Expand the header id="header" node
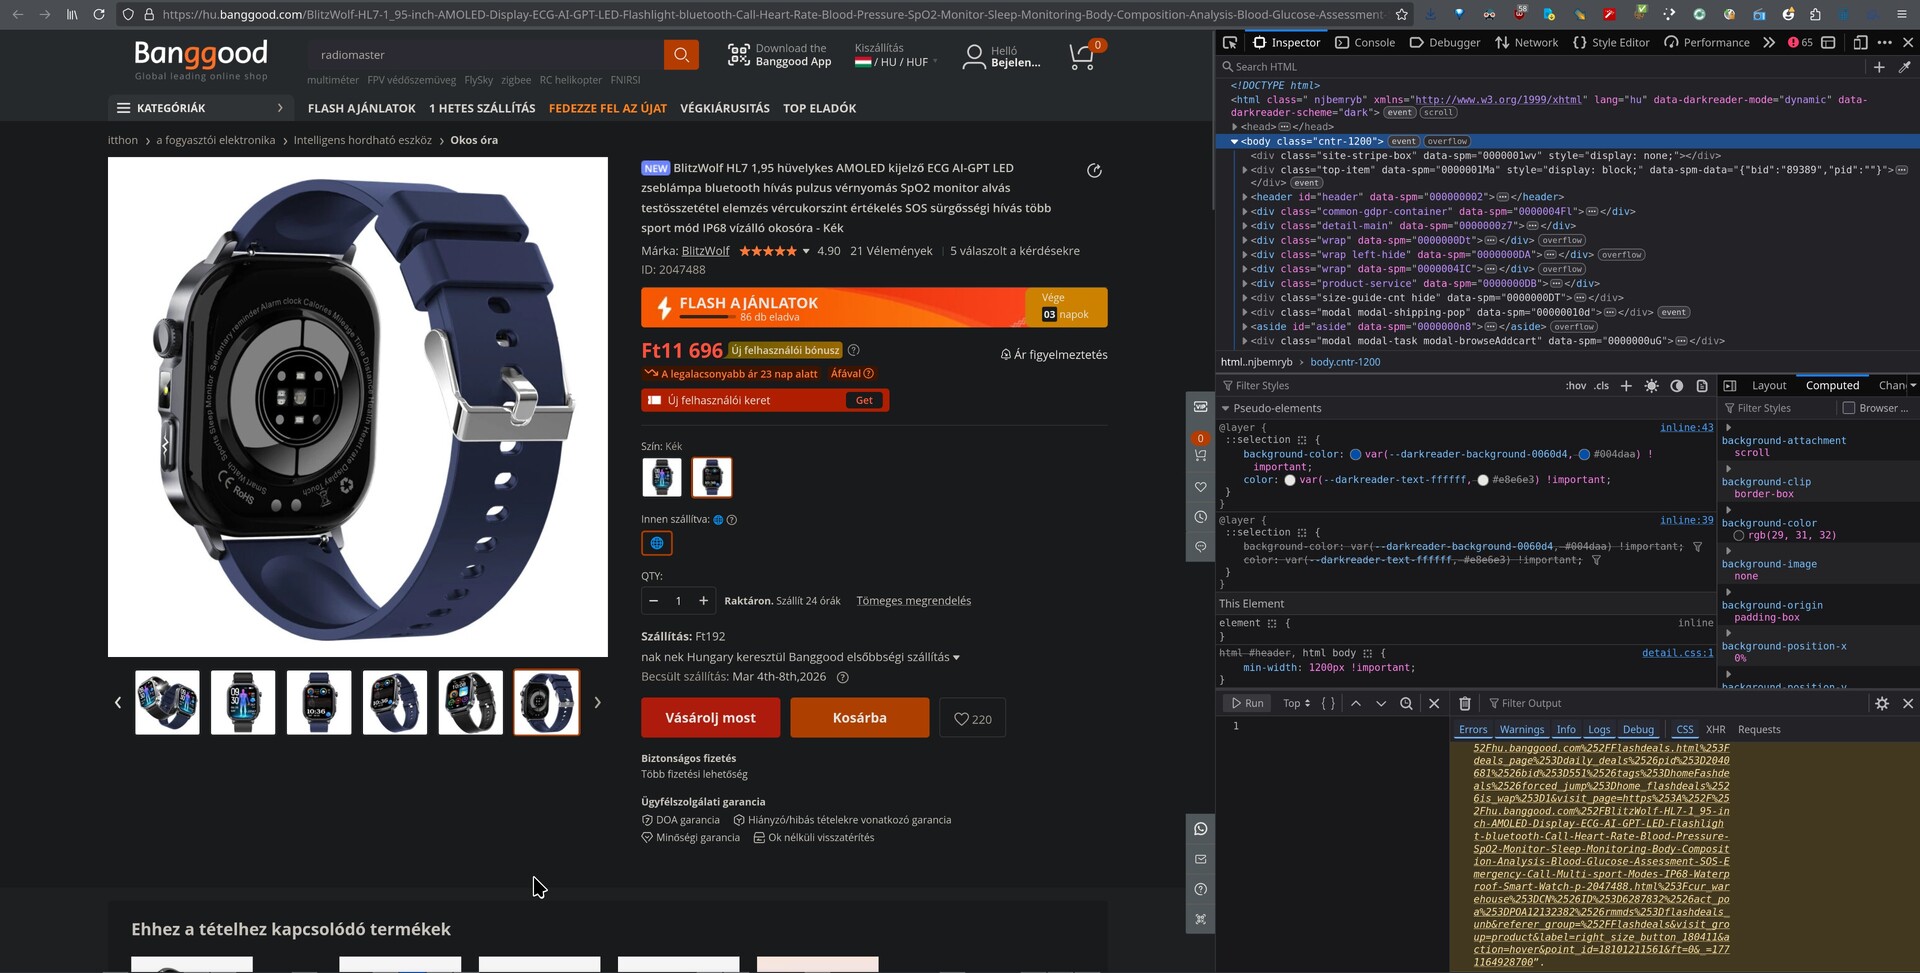The image size is (1920, 973). tap(1245, 197)
